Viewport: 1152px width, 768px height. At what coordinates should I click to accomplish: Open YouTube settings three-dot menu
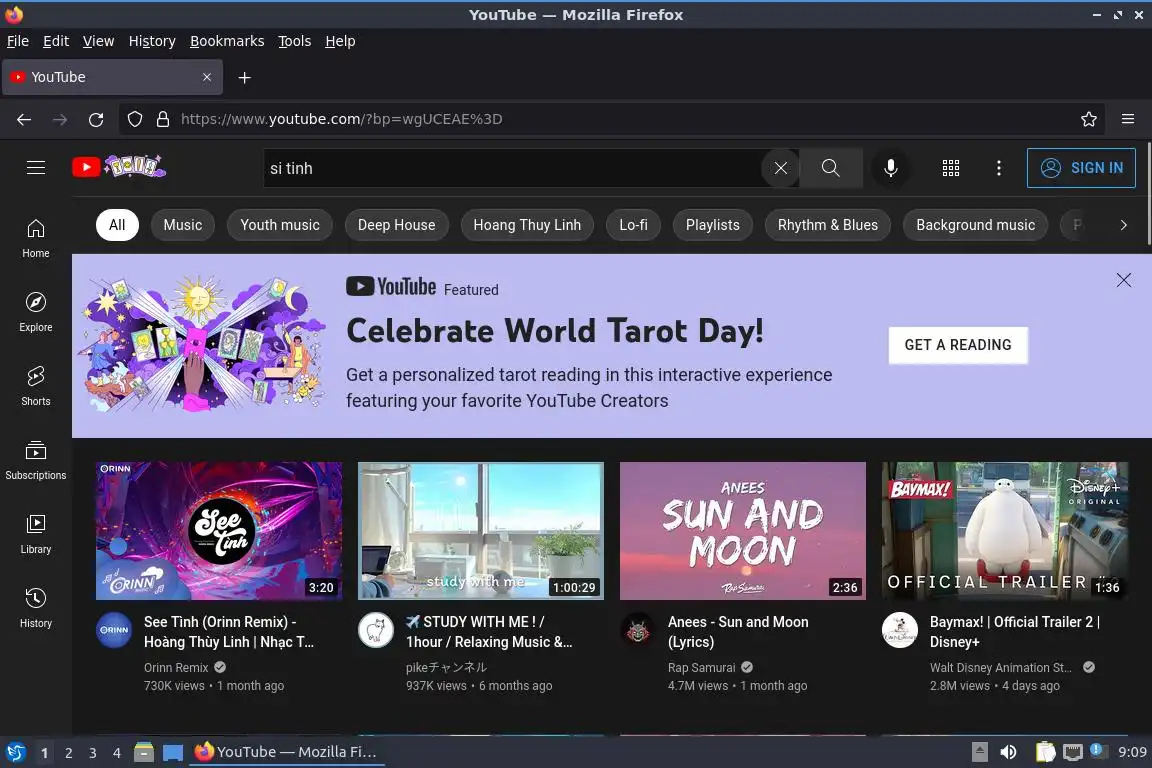click(998, 168)
